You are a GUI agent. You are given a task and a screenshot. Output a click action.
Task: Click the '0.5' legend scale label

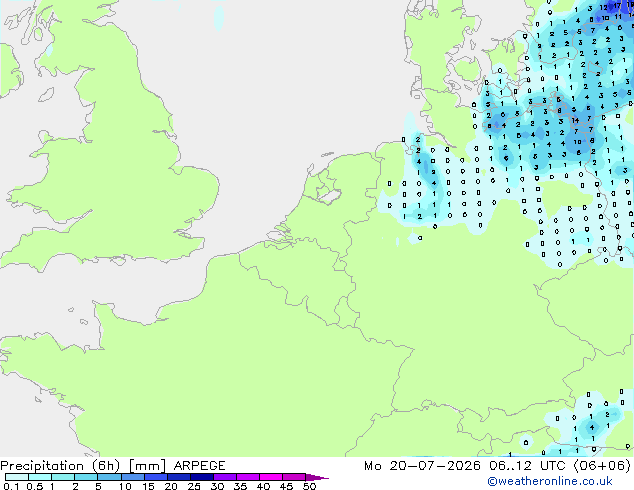pyautogui.click(x=35, y=486)
